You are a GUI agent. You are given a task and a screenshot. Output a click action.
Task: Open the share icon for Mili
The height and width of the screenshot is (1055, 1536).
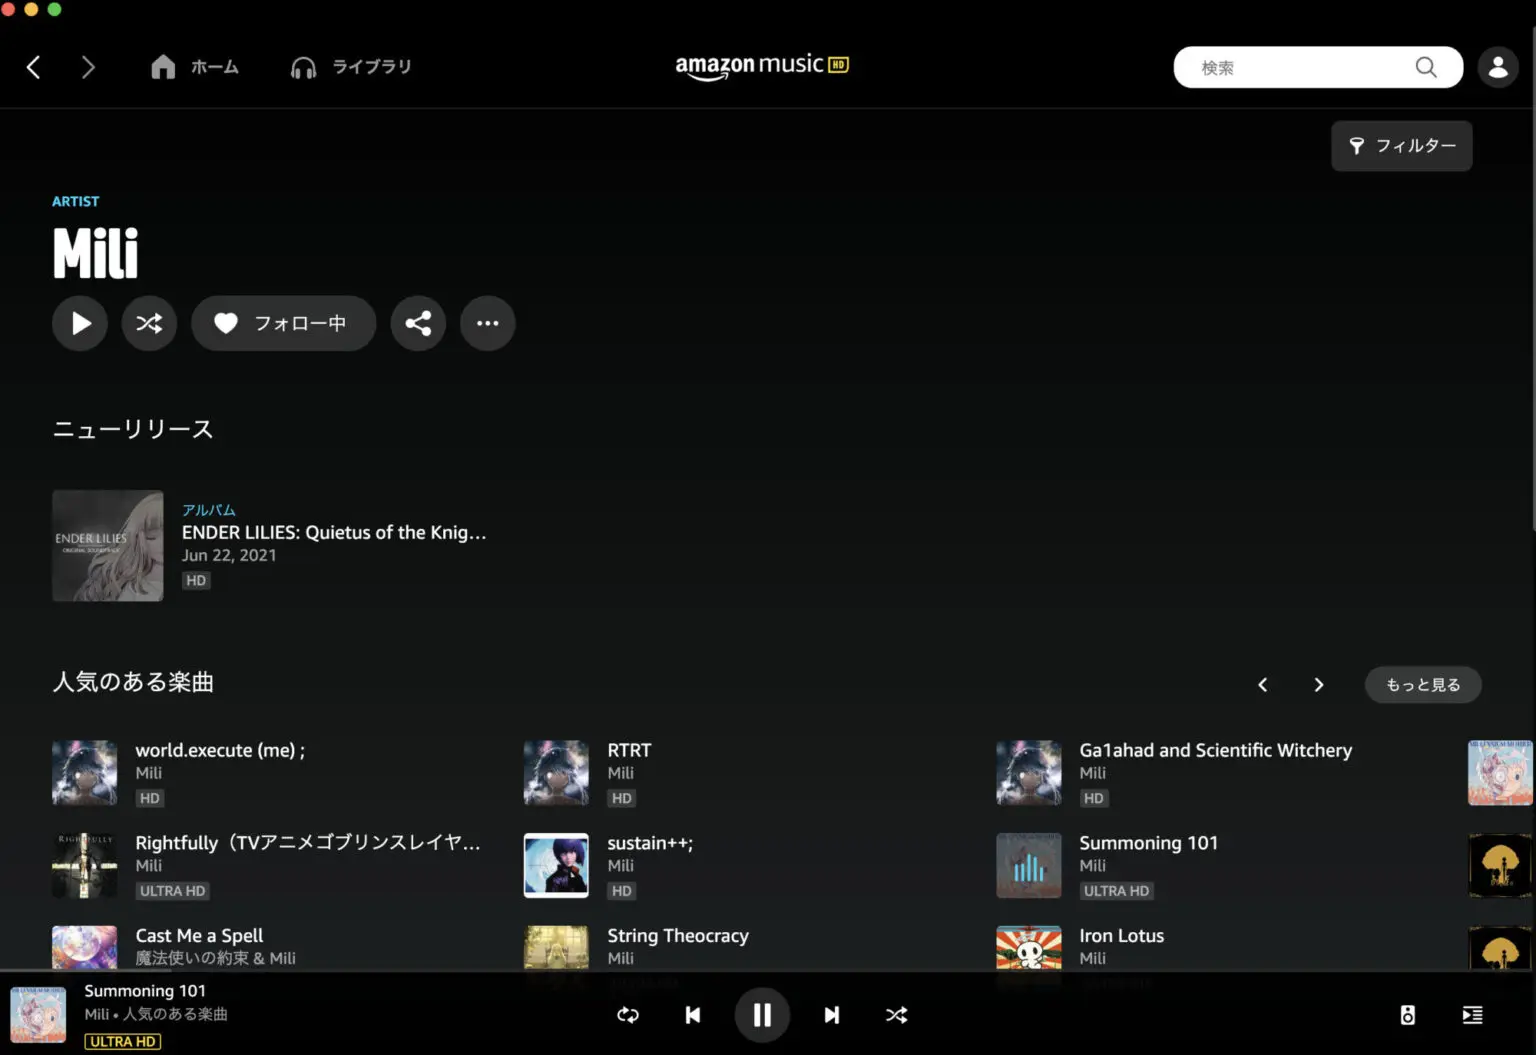pos(418,323)
